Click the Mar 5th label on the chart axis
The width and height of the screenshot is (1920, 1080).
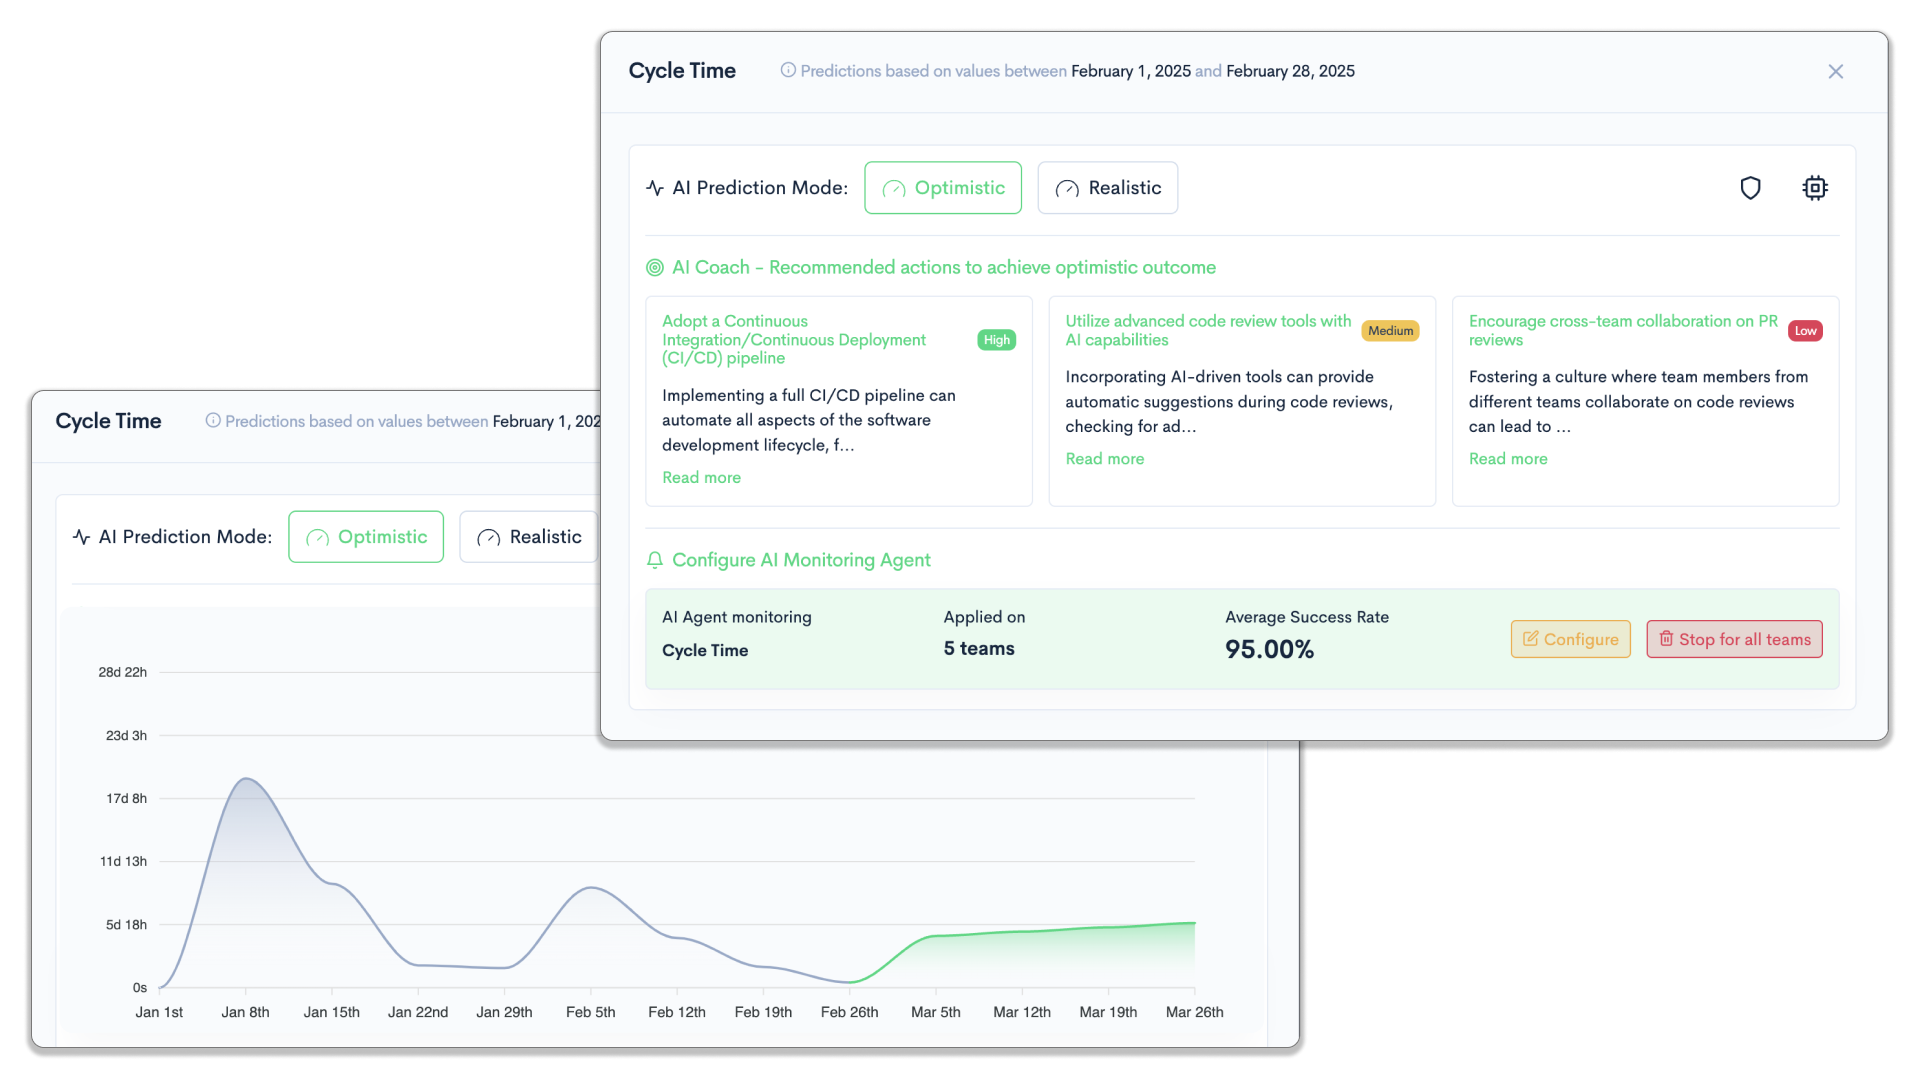935,1012
